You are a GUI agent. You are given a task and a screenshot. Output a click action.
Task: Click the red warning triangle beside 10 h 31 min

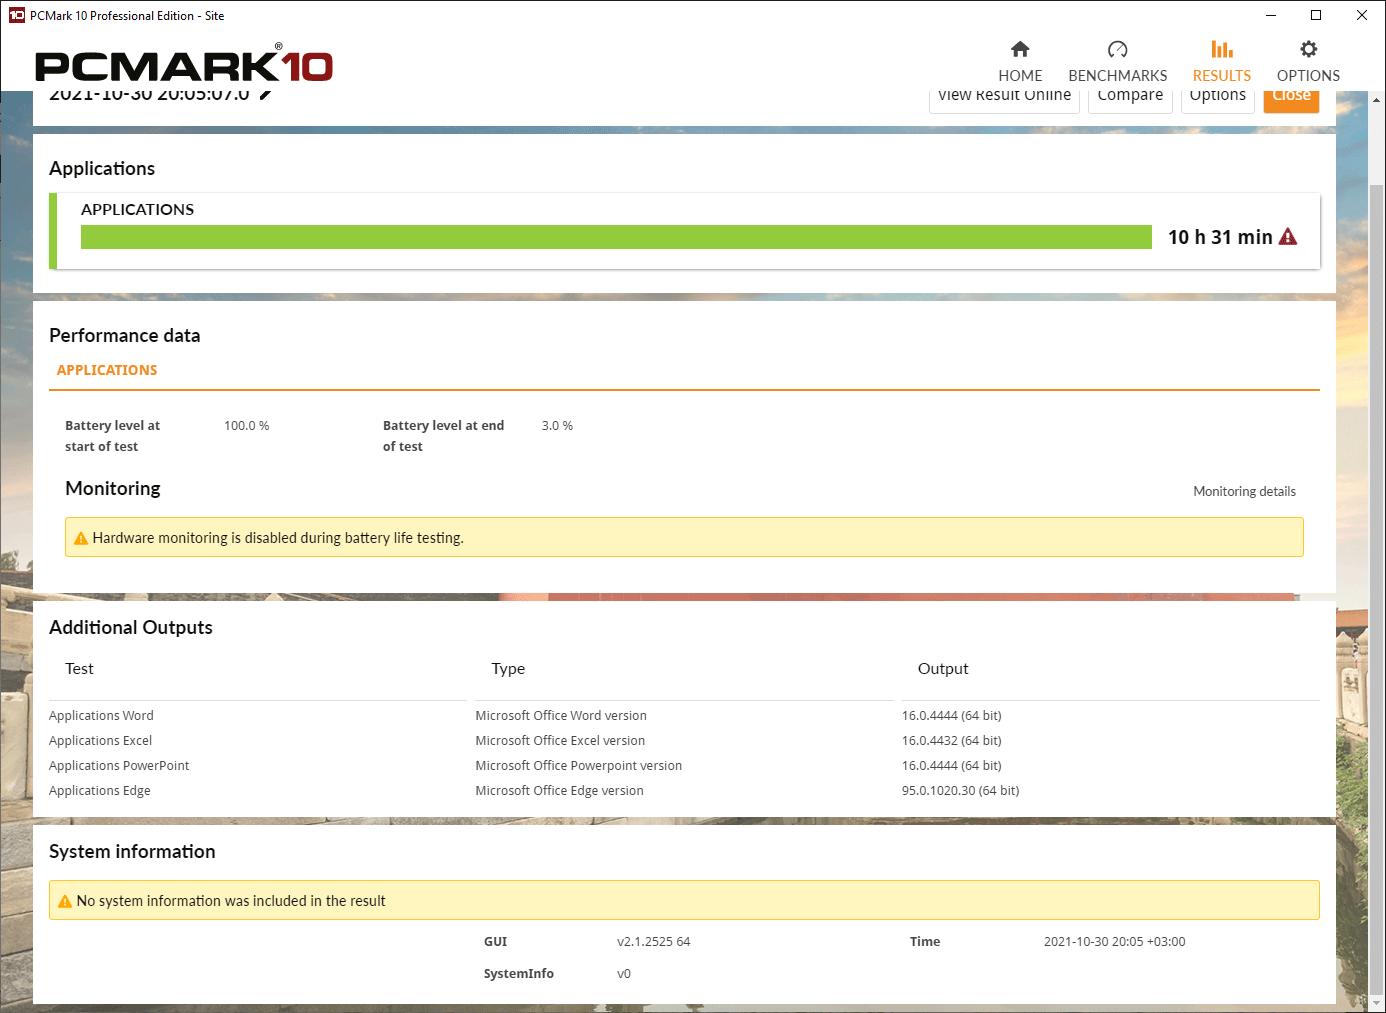click(1288, 237)
